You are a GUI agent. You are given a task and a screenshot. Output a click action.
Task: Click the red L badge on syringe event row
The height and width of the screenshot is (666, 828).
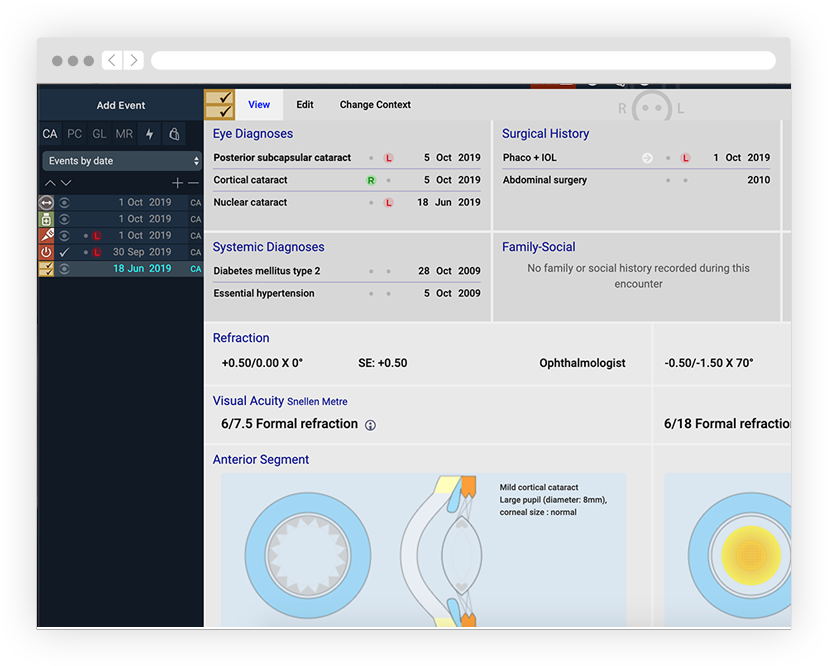pos(97,236)
